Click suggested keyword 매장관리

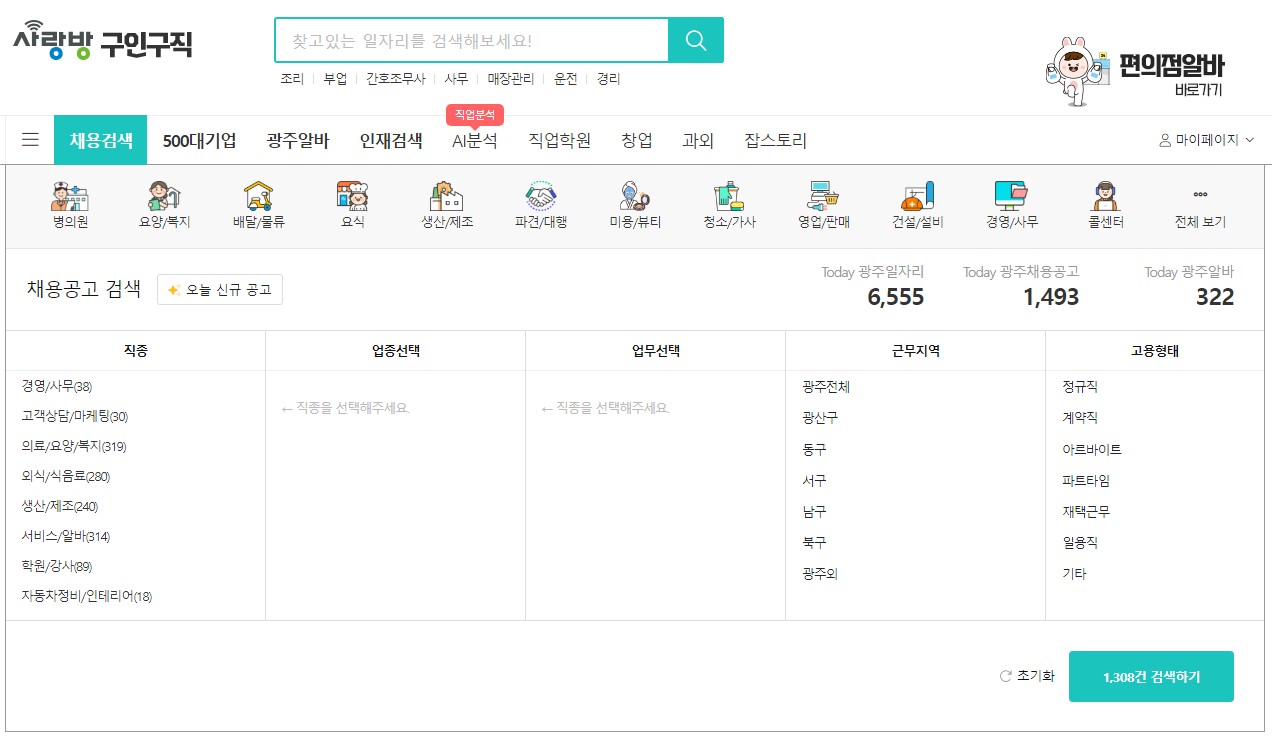click(x=511, y=78)
